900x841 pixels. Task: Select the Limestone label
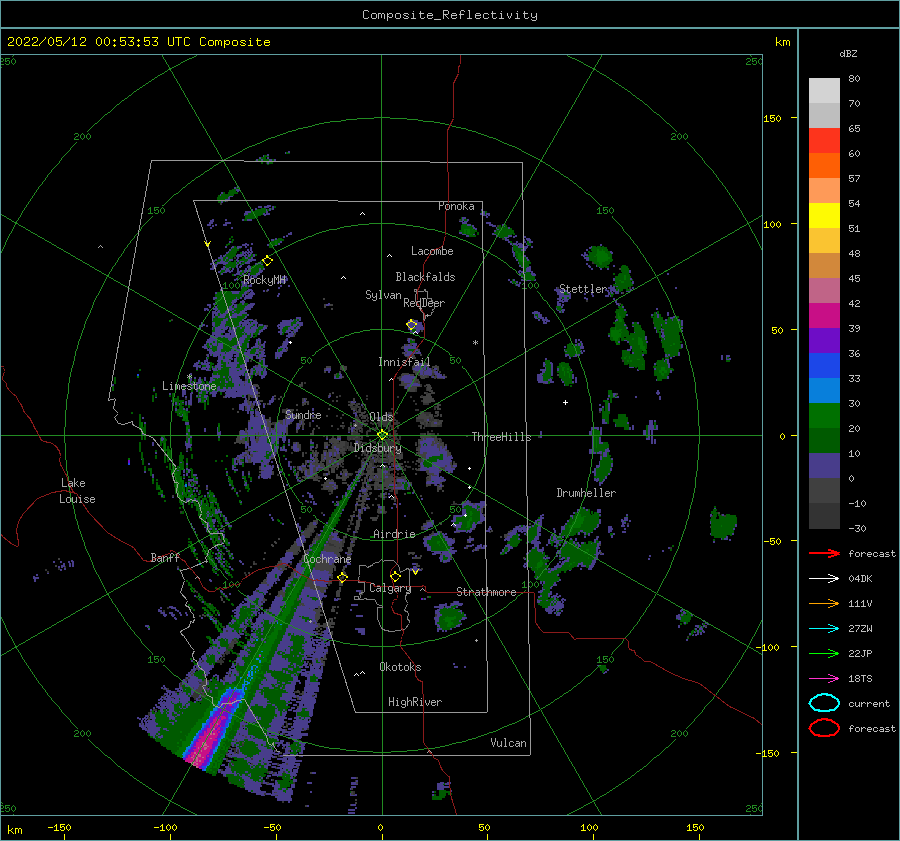click(189, 386)
